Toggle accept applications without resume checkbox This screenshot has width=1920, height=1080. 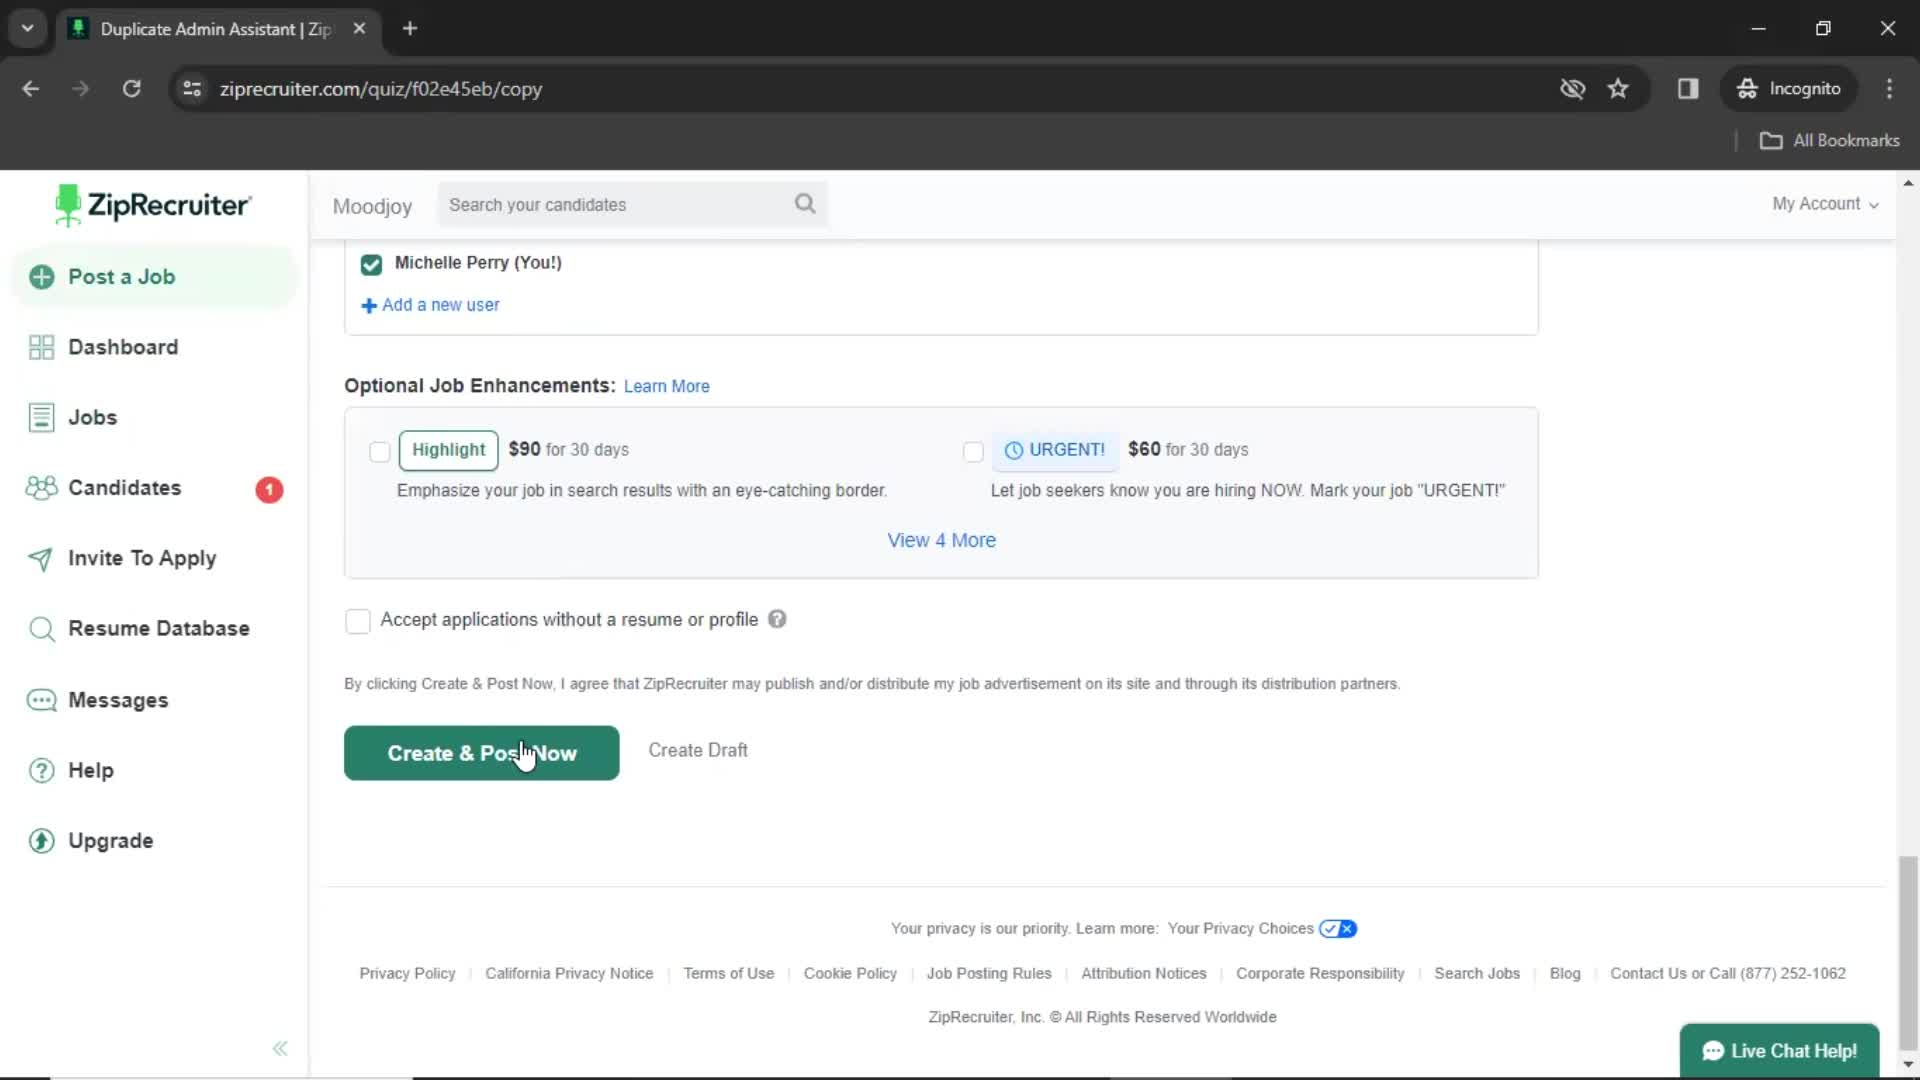pos(359,620)
